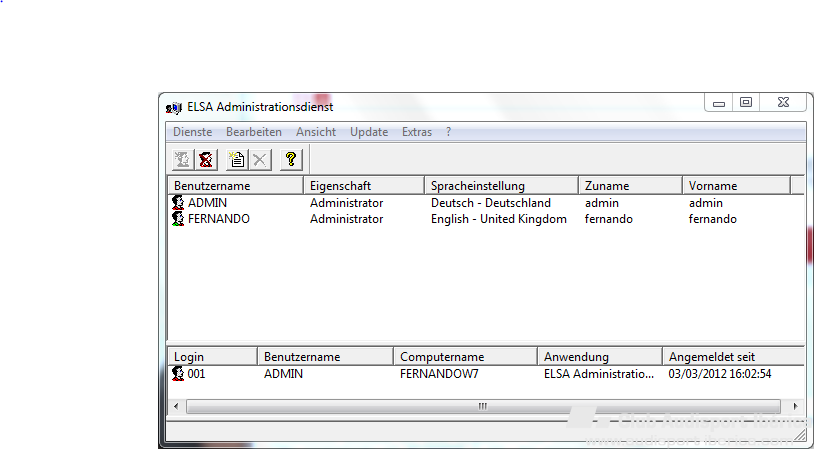Minimize the ELSA Administrationsdienst window
Screen dimensions: 814x449
pos(718,103)
